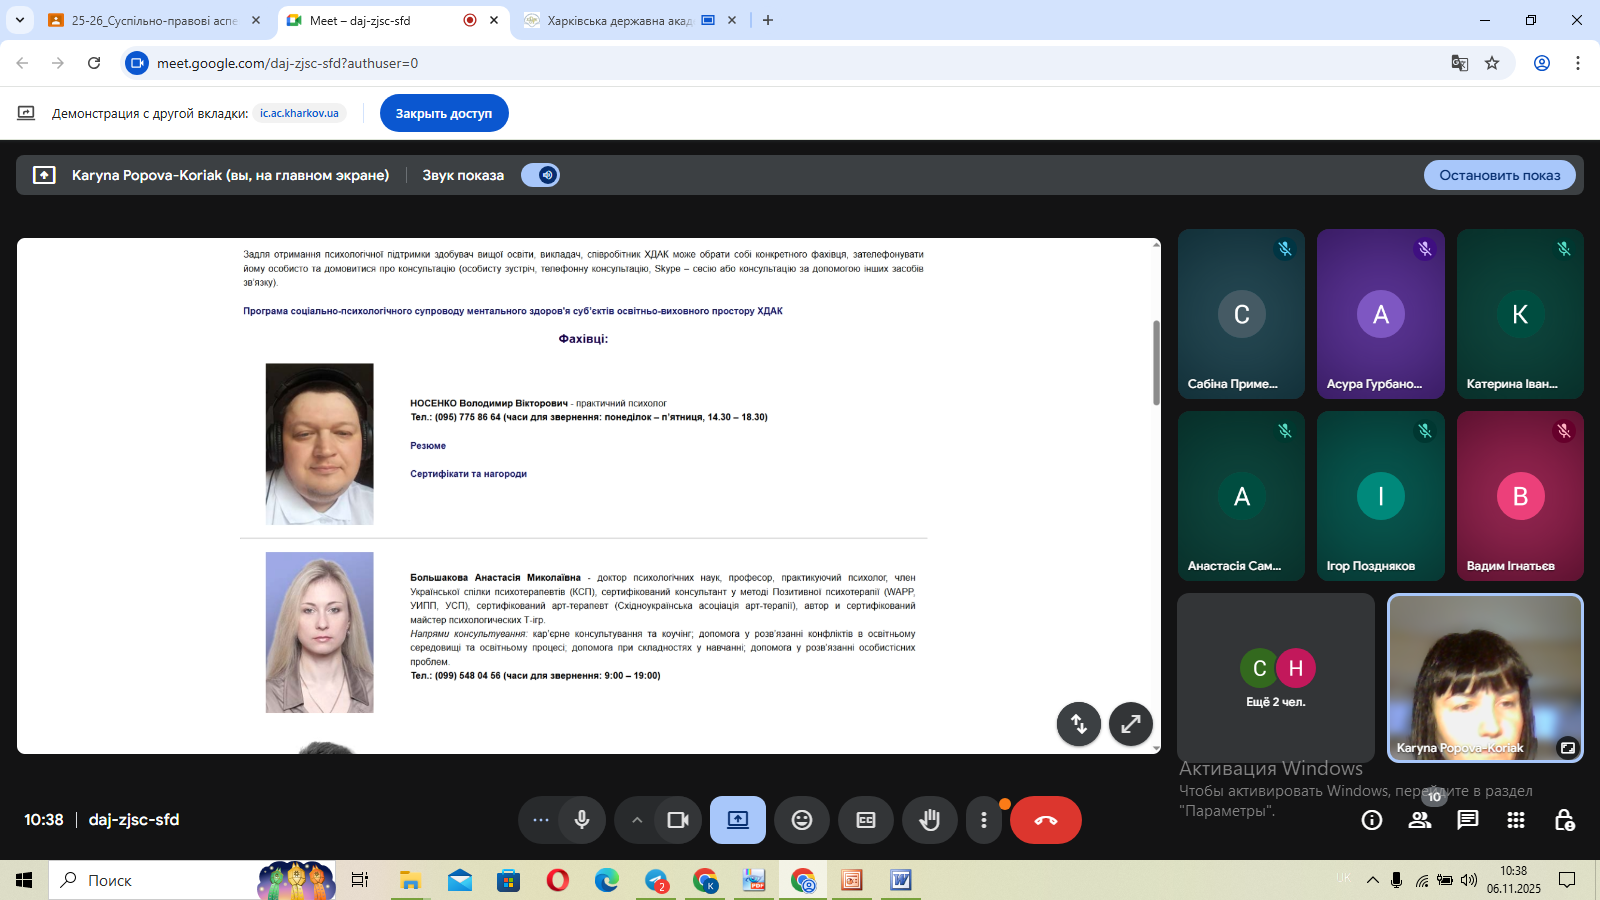Expand the audio settings ellipsis button
Screen dimensions: 1600x900
541,820
